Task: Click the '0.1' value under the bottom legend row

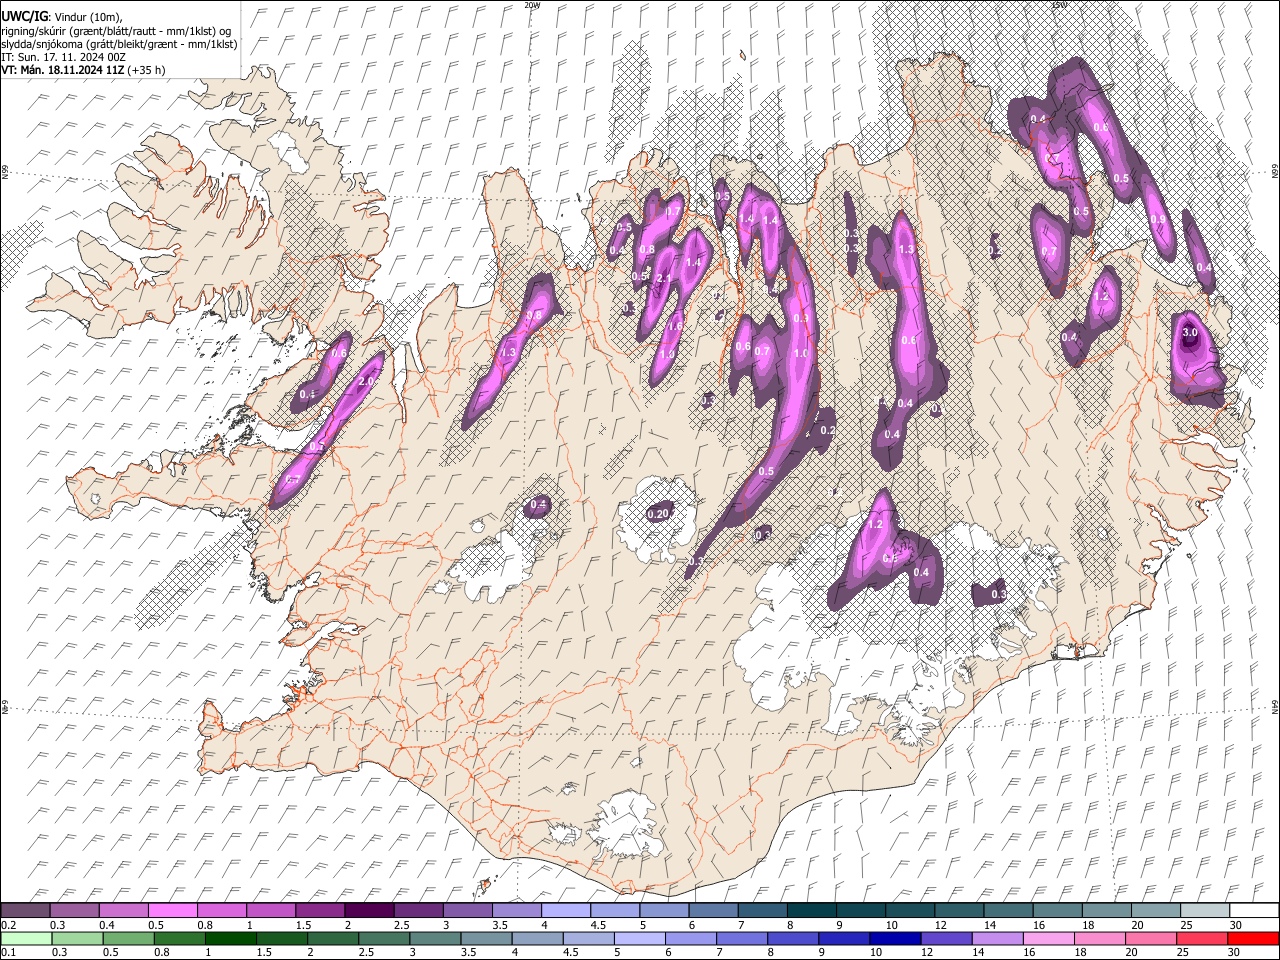Action: tap(7, 952)
